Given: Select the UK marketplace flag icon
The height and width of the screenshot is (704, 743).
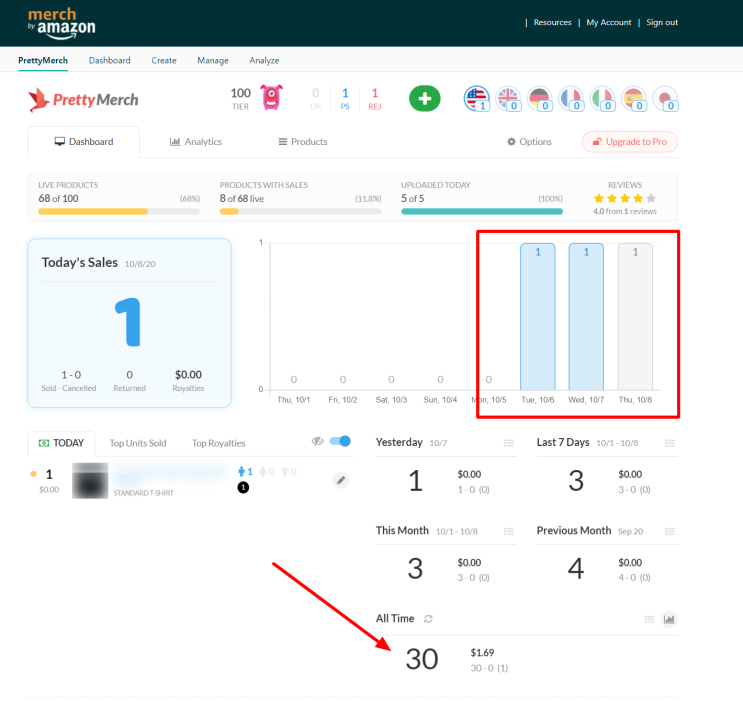Looking at the screenshot, I should pos(508,99).
